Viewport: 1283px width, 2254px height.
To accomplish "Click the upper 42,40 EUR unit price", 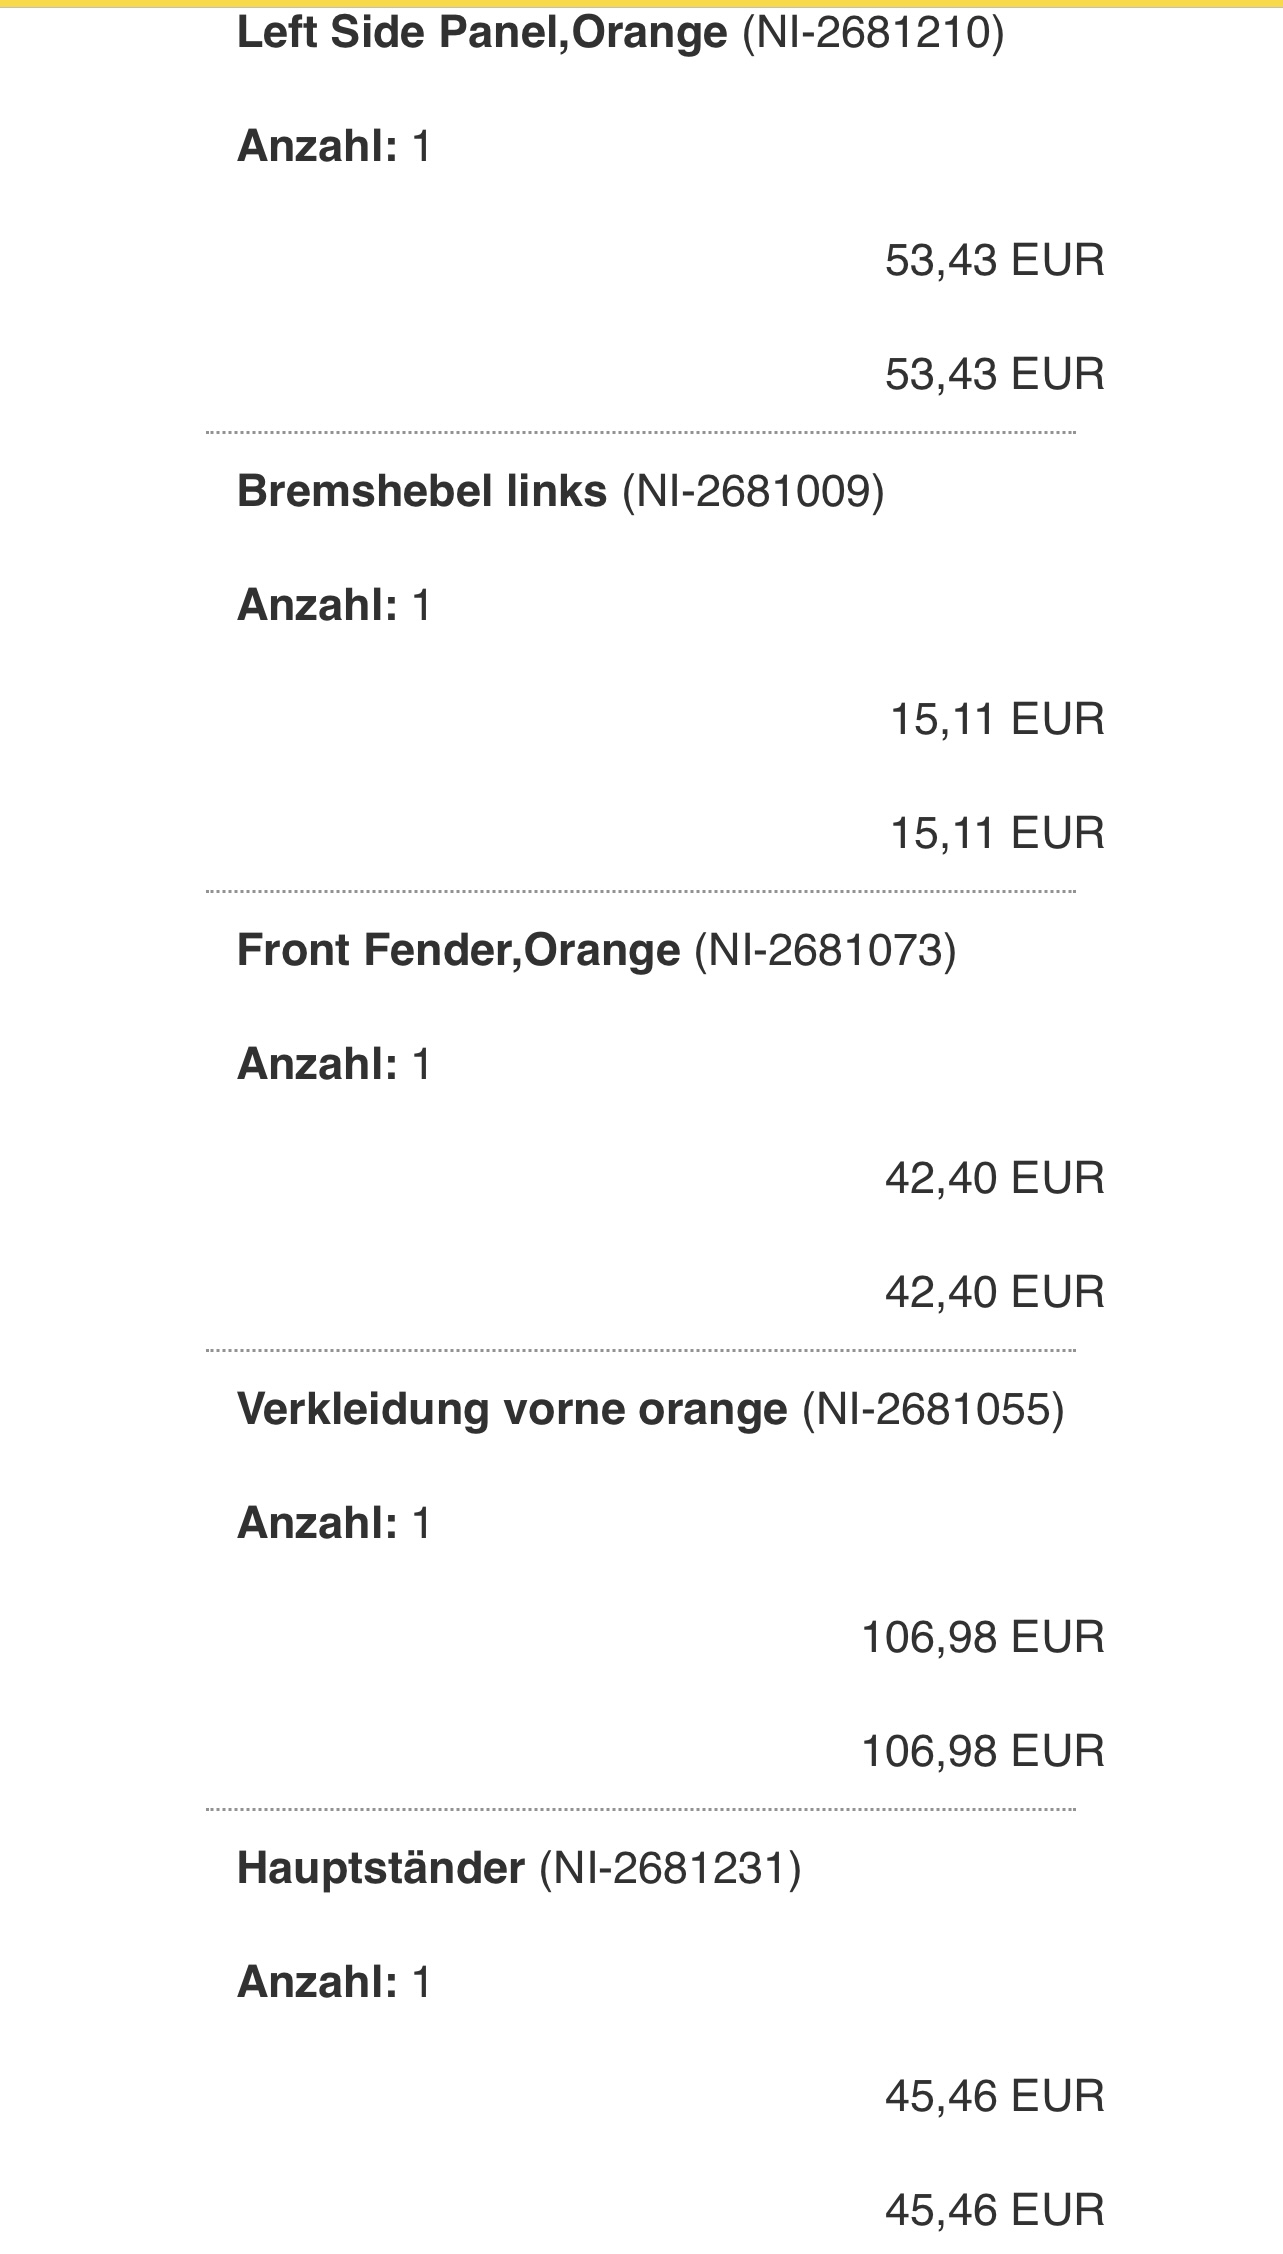I will (994, 1178).
